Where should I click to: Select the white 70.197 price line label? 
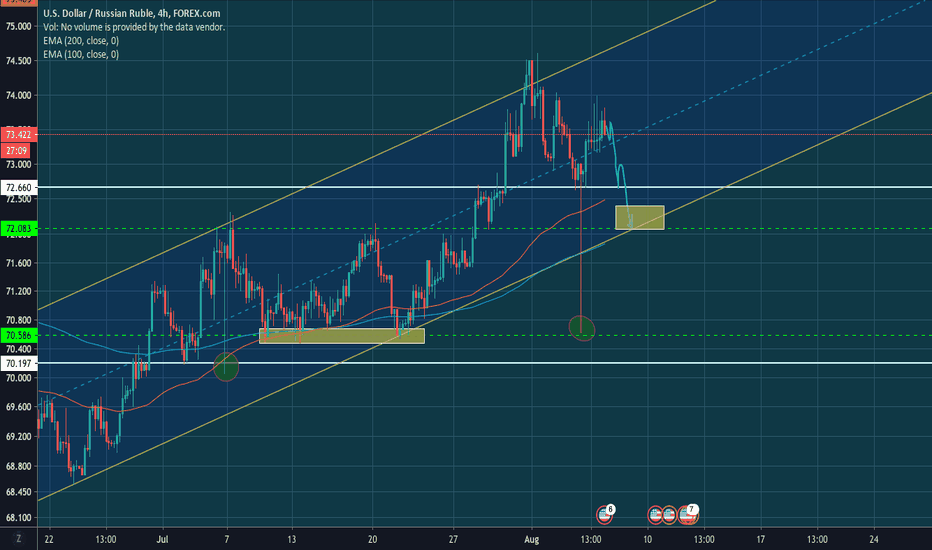pyautogui.click(x=19, y=363)
